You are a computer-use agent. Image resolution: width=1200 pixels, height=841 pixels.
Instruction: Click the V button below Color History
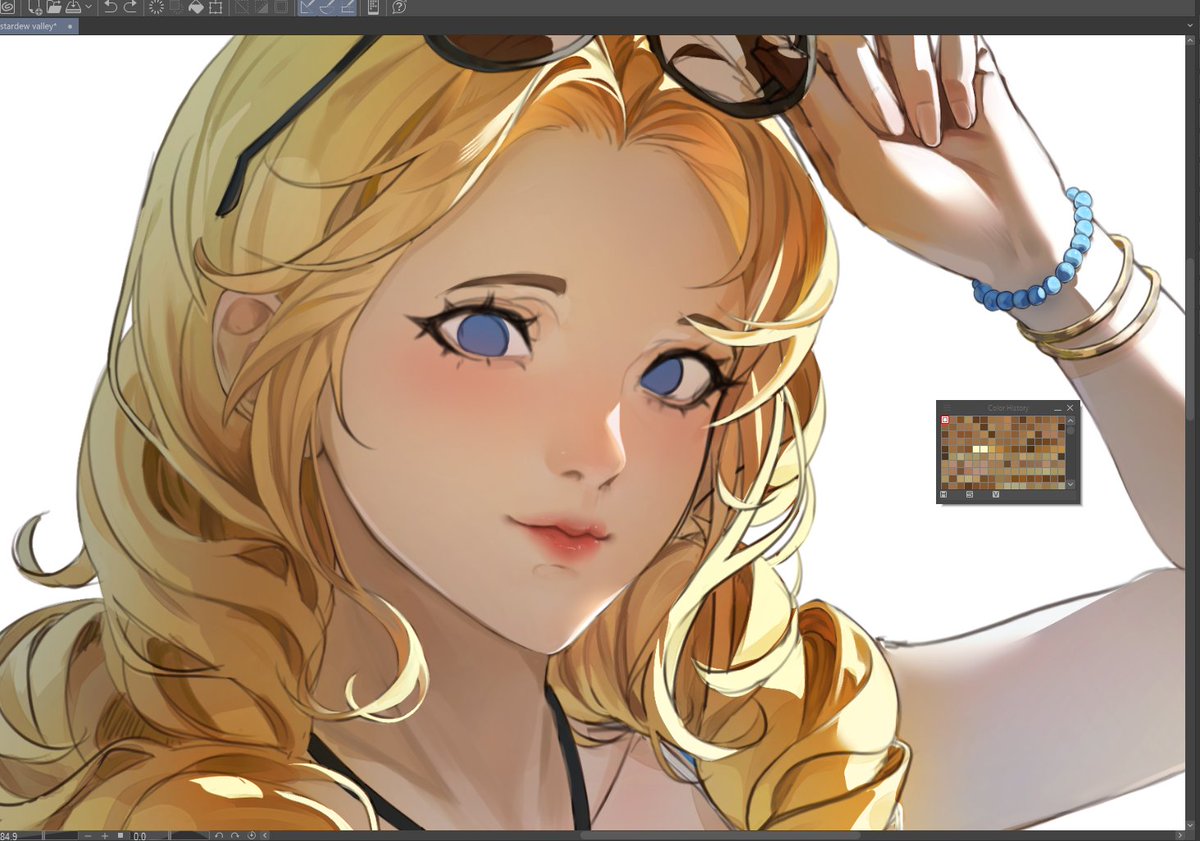996,494
